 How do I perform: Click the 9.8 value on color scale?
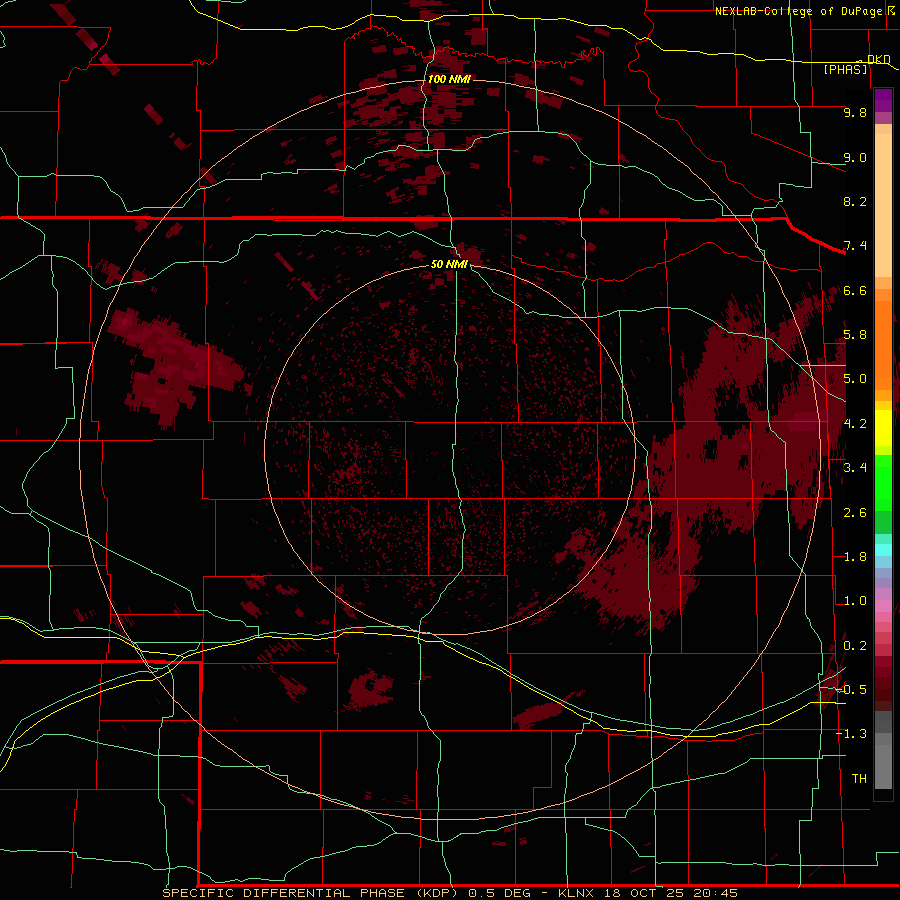click(855, 112)
